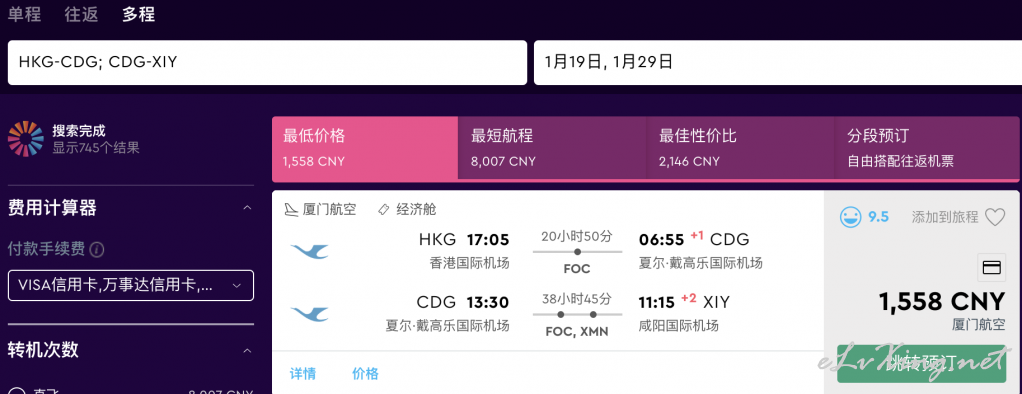The image size is (1022, 394).
Task: Select the 最短航程 sorting tab
Action: [x=552, y=148]
